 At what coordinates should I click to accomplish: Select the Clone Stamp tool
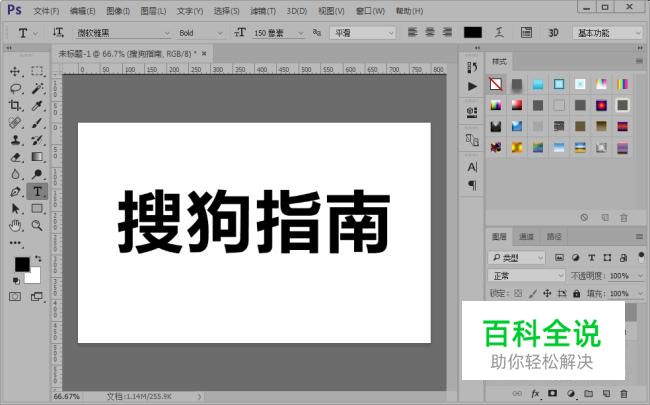click(15, 140)
